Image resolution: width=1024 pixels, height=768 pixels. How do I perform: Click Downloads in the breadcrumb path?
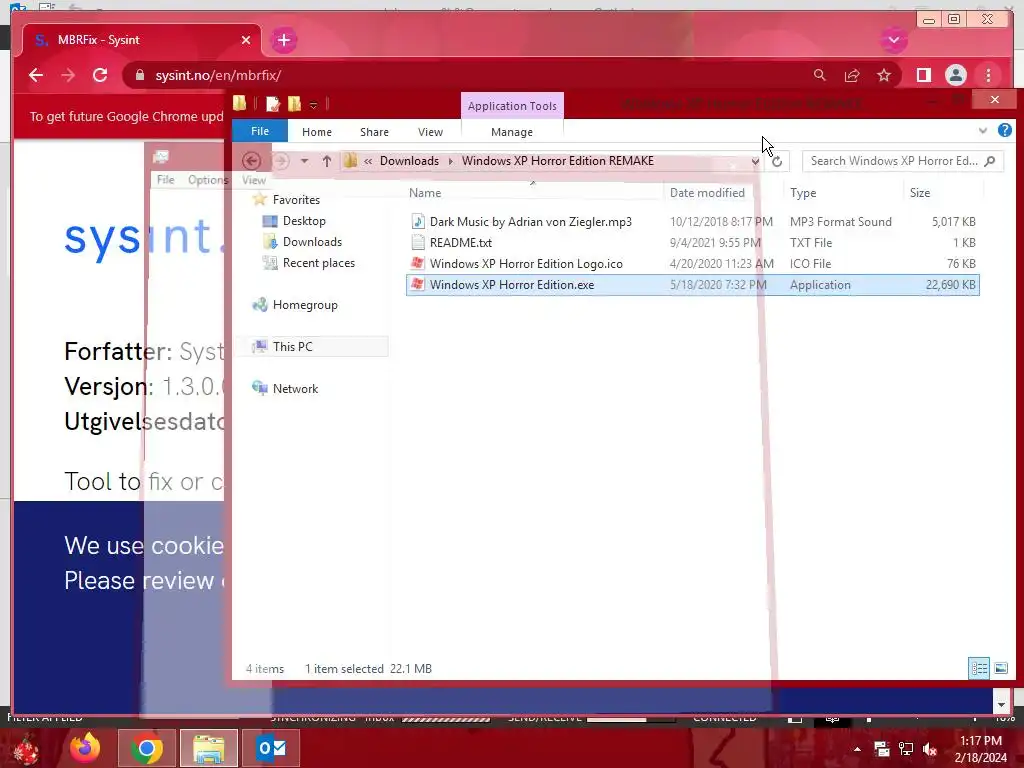click(x=409, y=161)
